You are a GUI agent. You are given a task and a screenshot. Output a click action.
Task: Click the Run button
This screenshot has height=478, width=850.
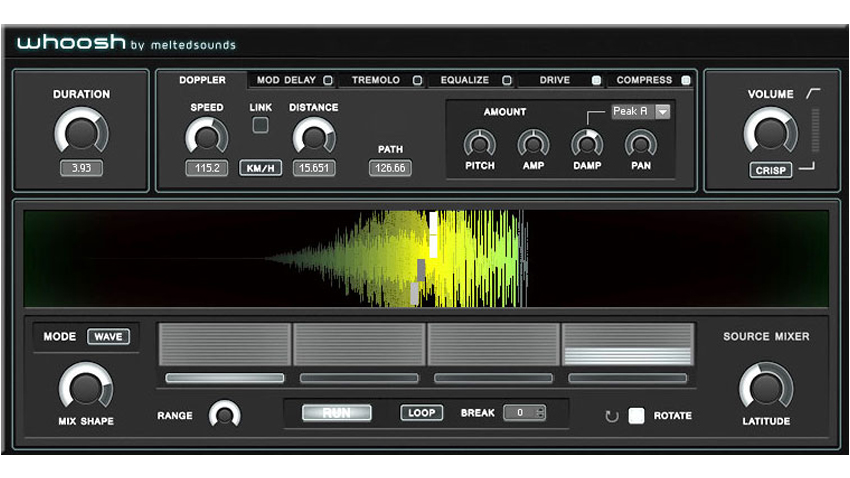point(337,413)
